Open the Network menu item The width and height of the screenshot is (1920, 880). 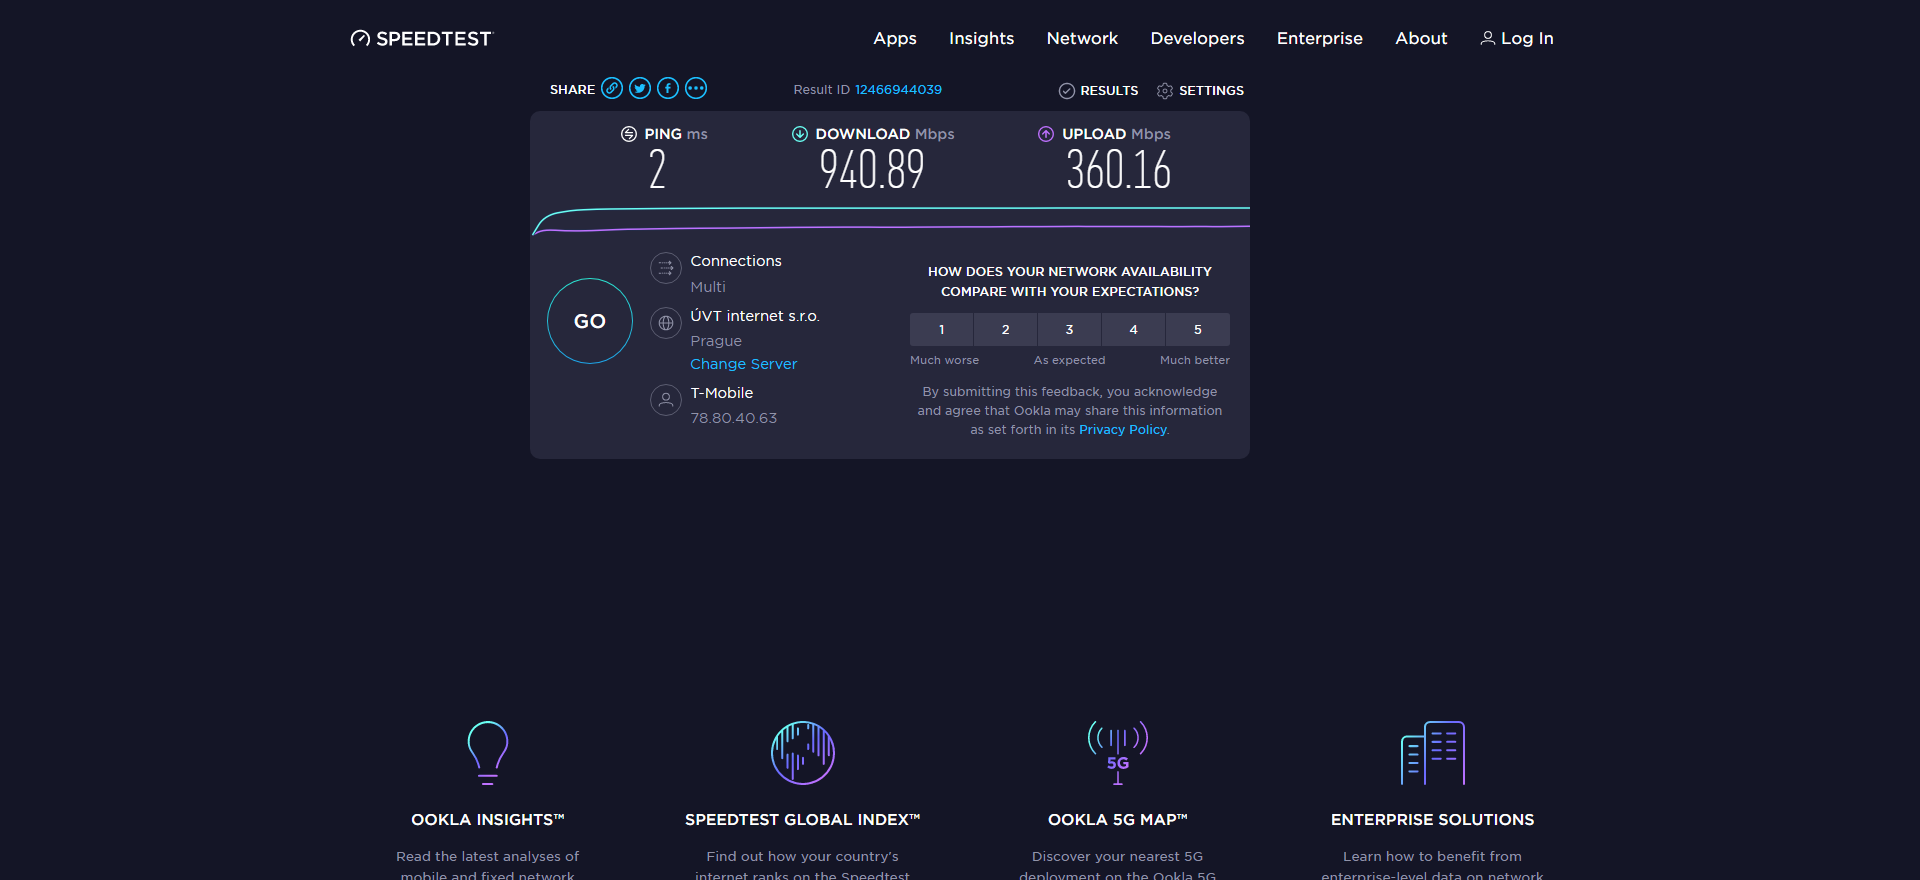pyautogui.click(x=1082, y=39)
